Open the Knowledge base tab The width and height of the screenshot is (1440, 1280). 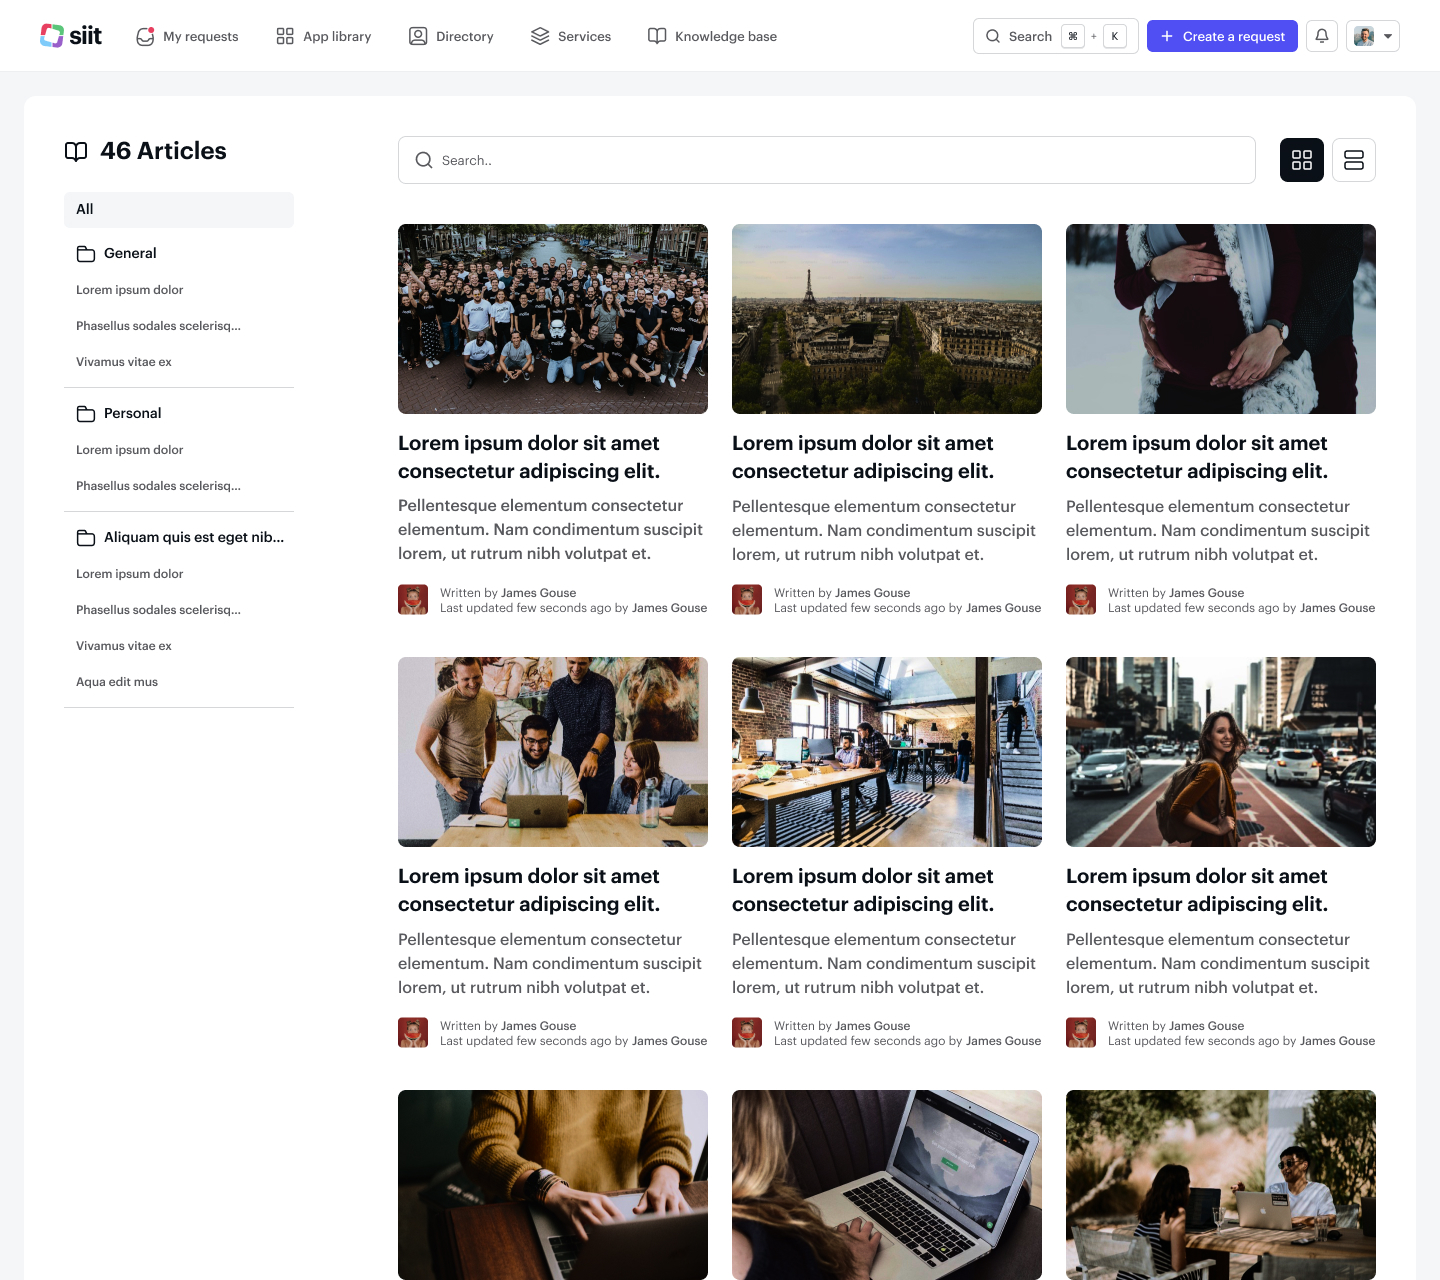coord(712,36)
